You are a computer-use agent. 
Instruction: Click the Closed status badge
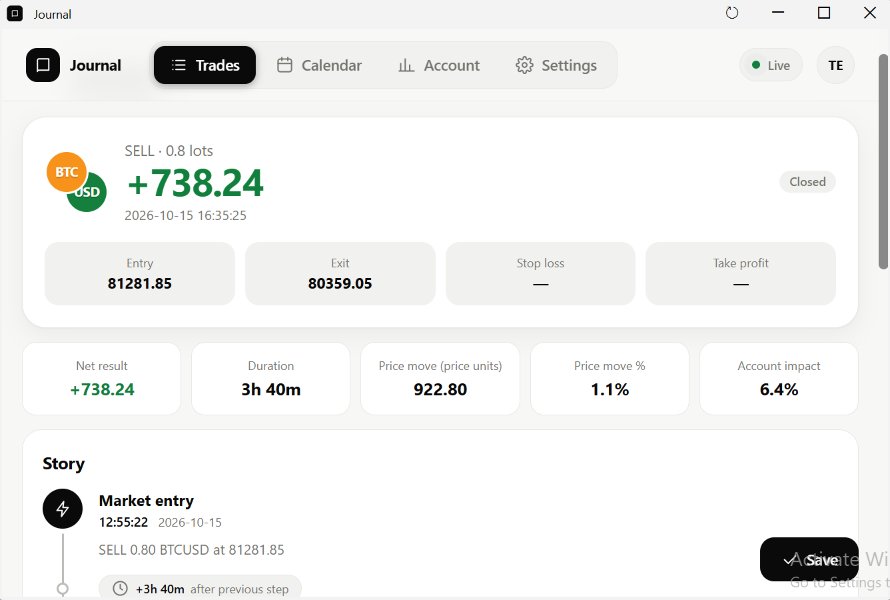click(807, 182)
